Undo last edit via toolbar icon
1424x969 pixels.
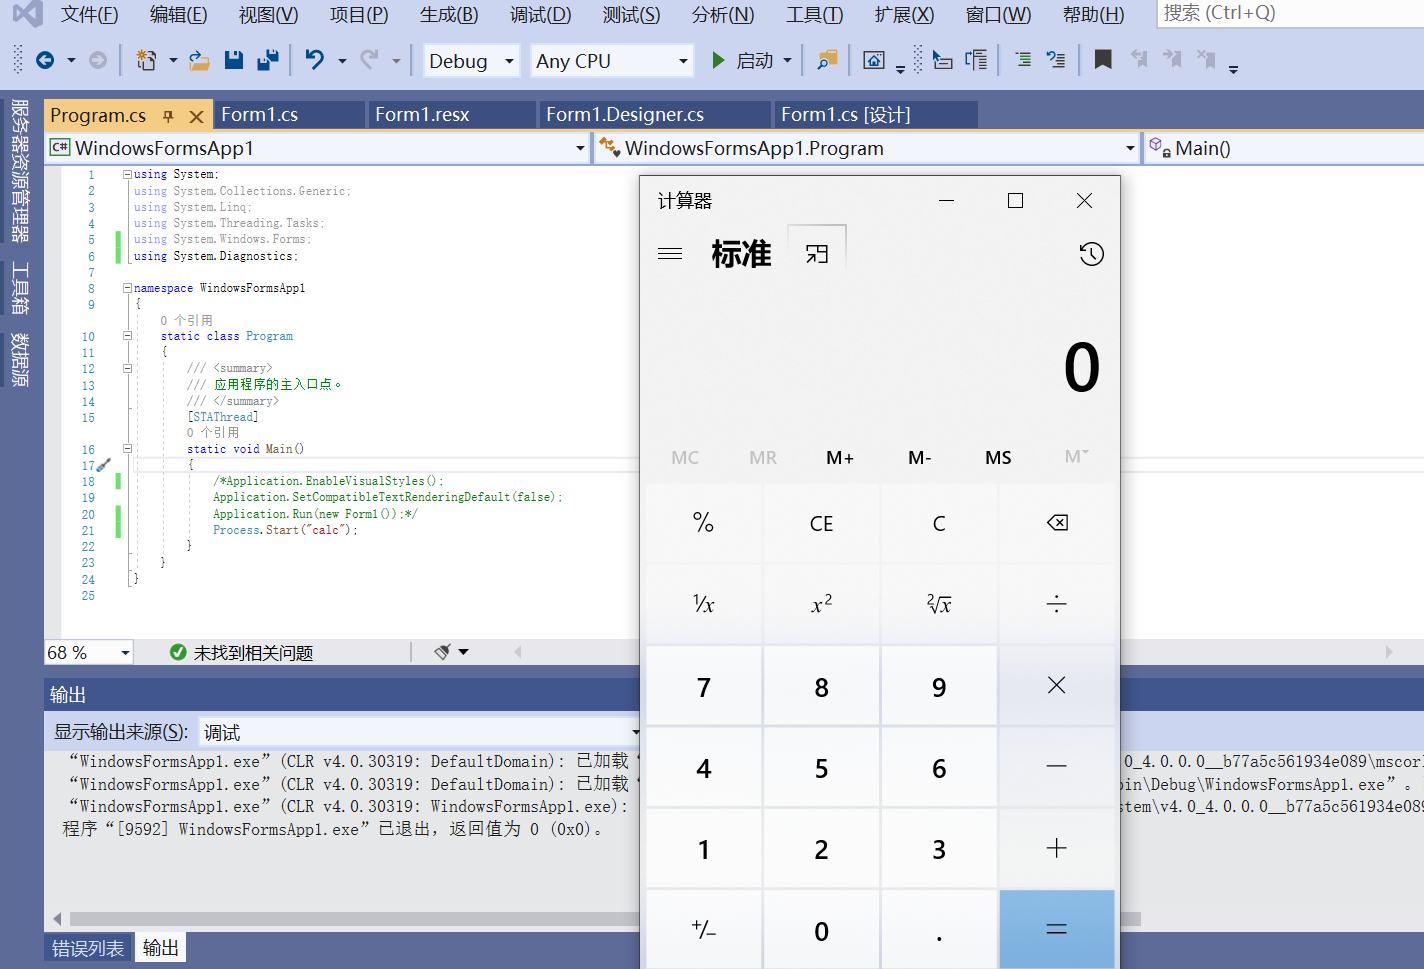317,59
